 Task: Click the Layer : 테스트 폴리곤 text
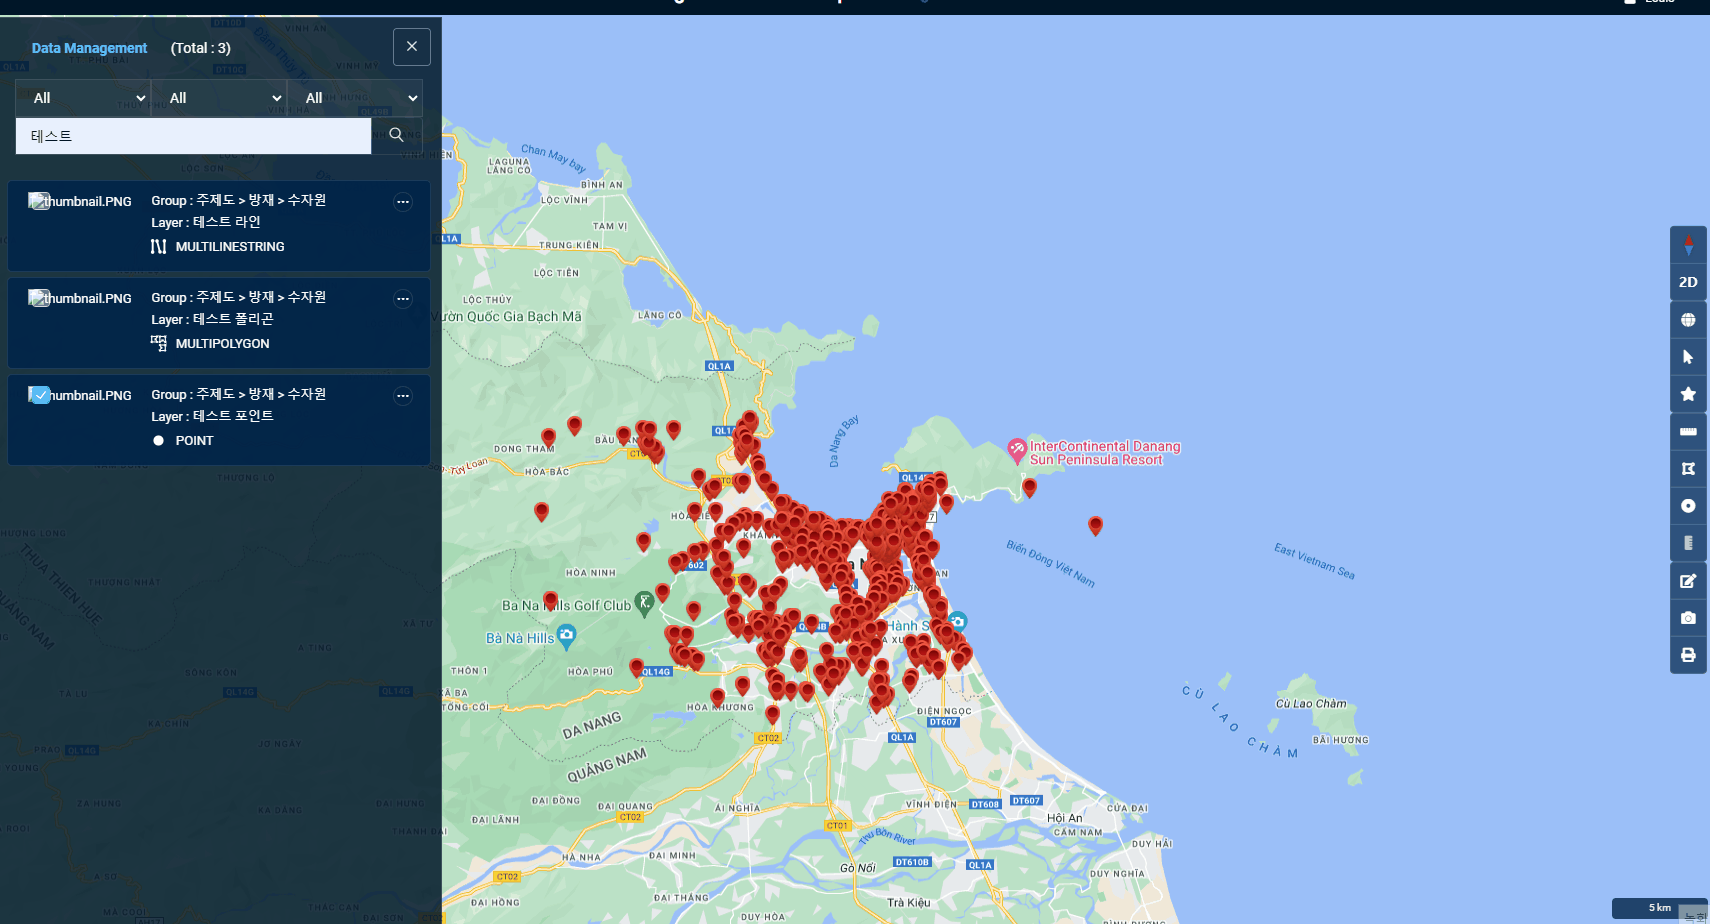(212, 319)
